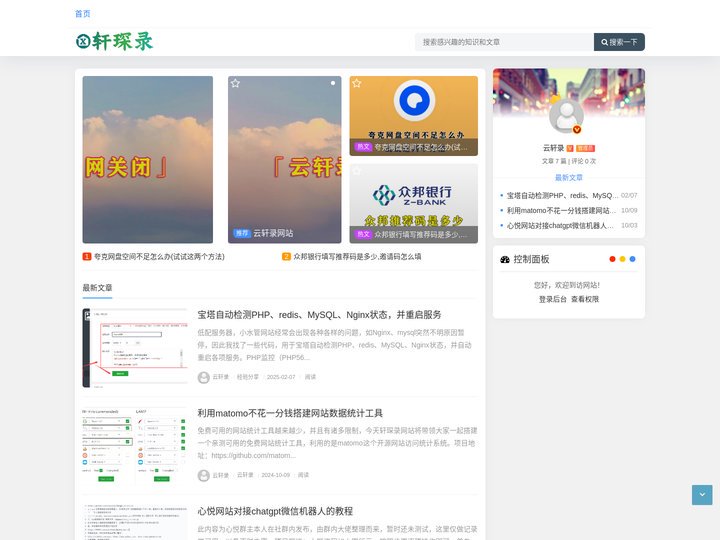Viewport: 720px width, 540px height.
Task: Click the 阅读 link under 宝塔 article
Action: coord(310,377)
